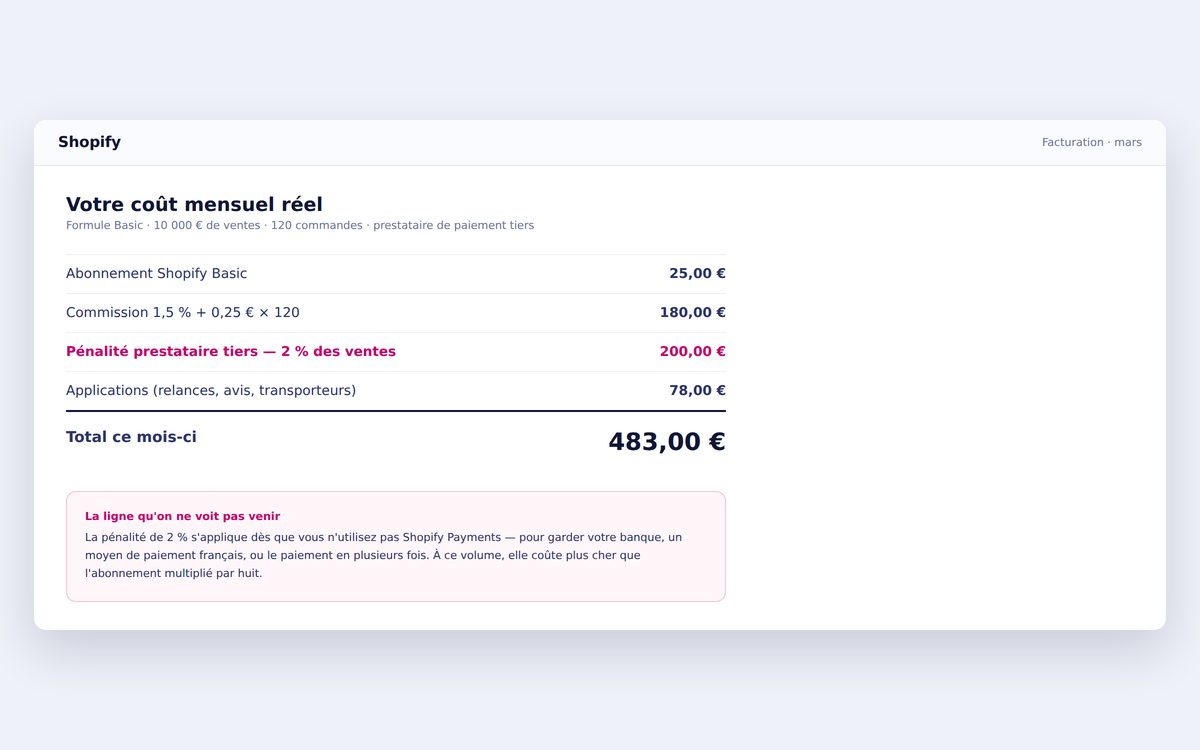The image size is (1200, 750).
Task: Click the heading Votre coût mensuel réel
Action: [x=194, y=204]
